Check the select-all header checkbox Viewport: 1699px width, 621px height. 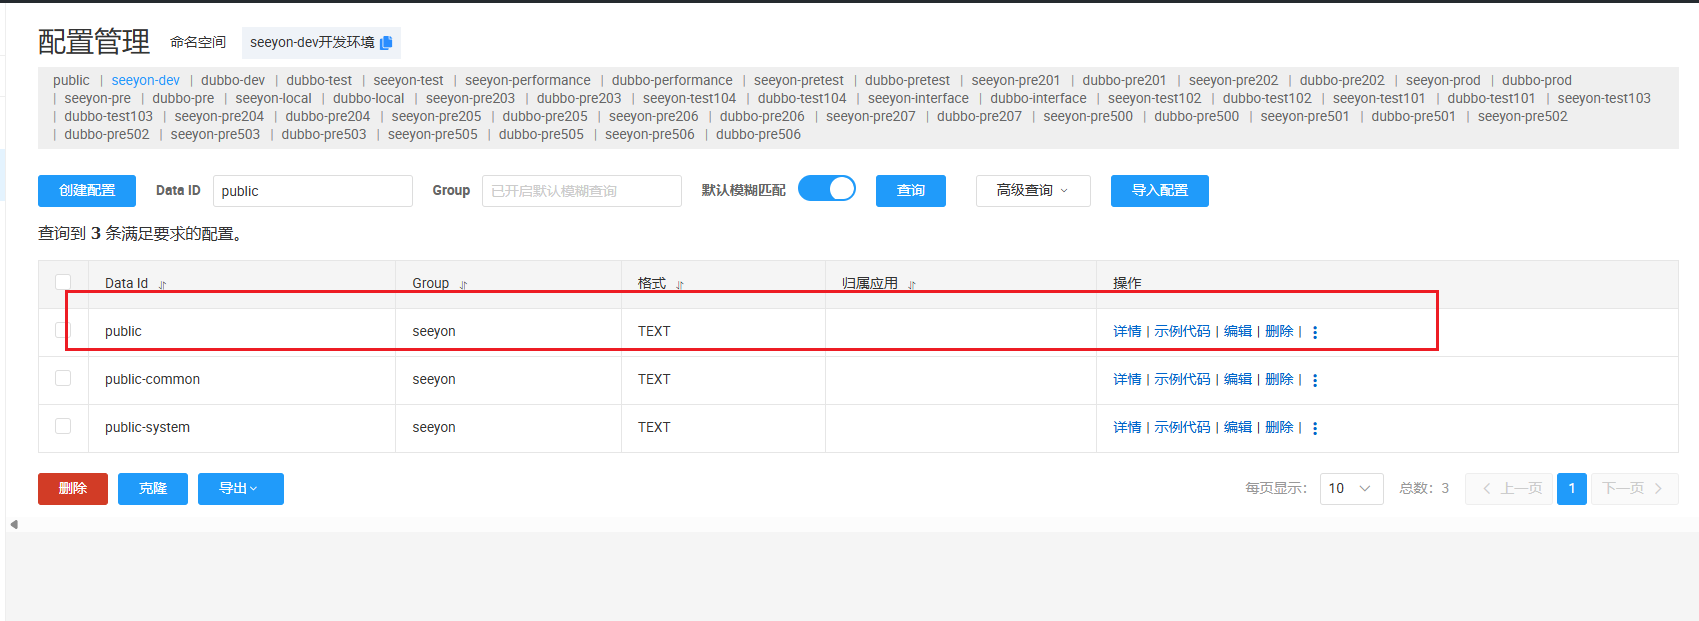(x=63, y=282)
